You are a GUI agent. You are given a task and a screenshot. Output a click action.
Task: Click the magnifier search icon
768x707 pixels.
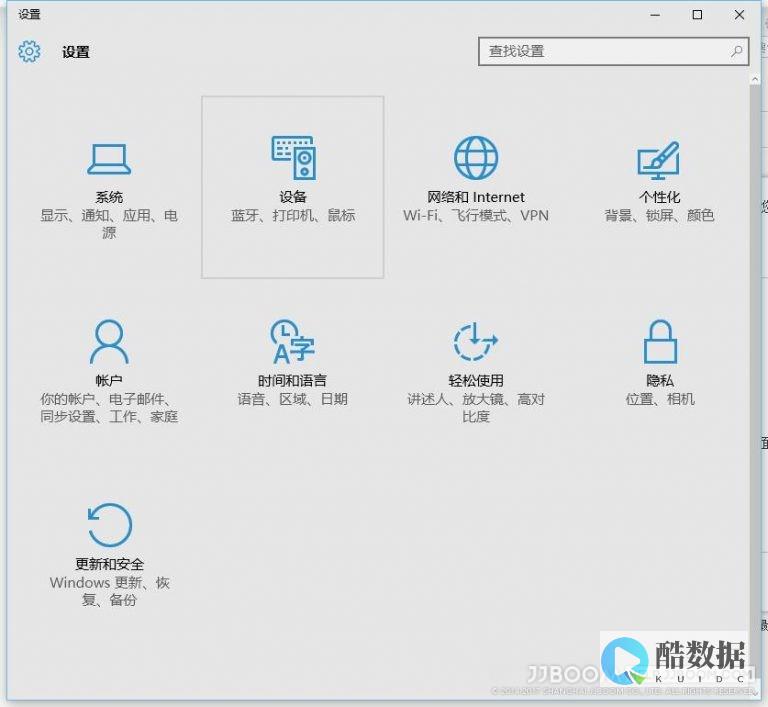tap(736, 51)
